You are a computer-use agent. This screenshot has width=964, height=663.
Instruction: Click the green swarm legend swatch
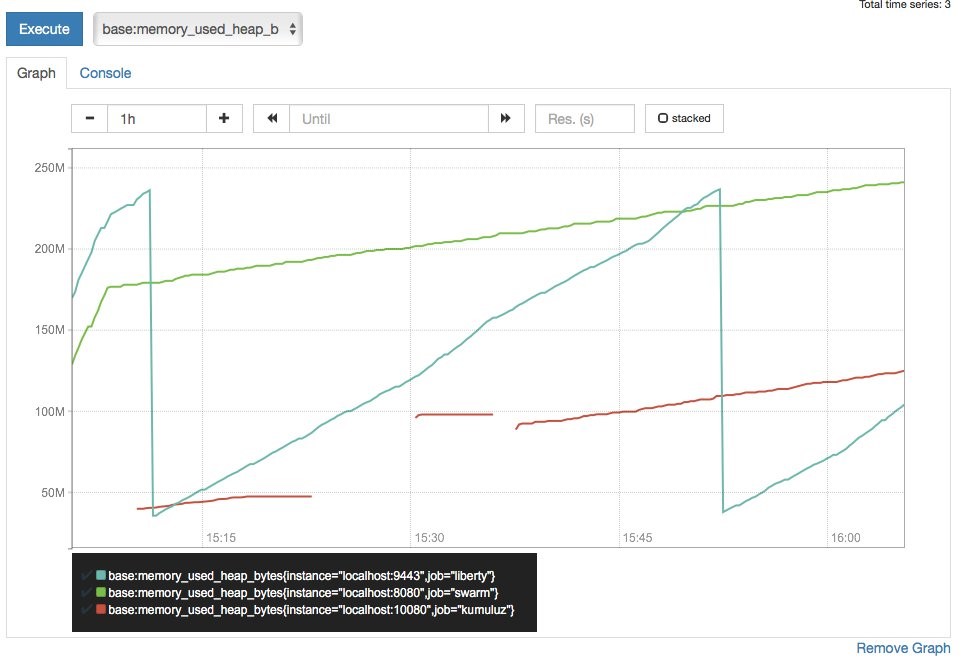coord(100,592)
